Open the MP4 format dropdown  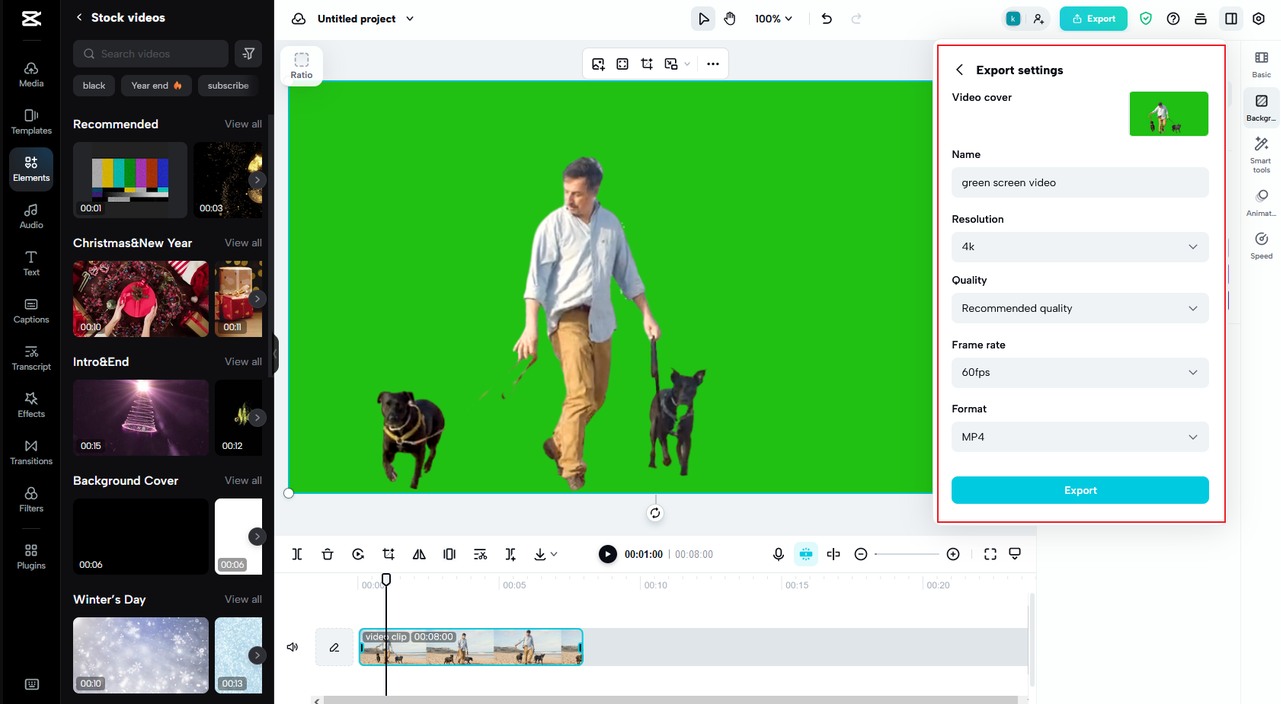coord(1080,437)
